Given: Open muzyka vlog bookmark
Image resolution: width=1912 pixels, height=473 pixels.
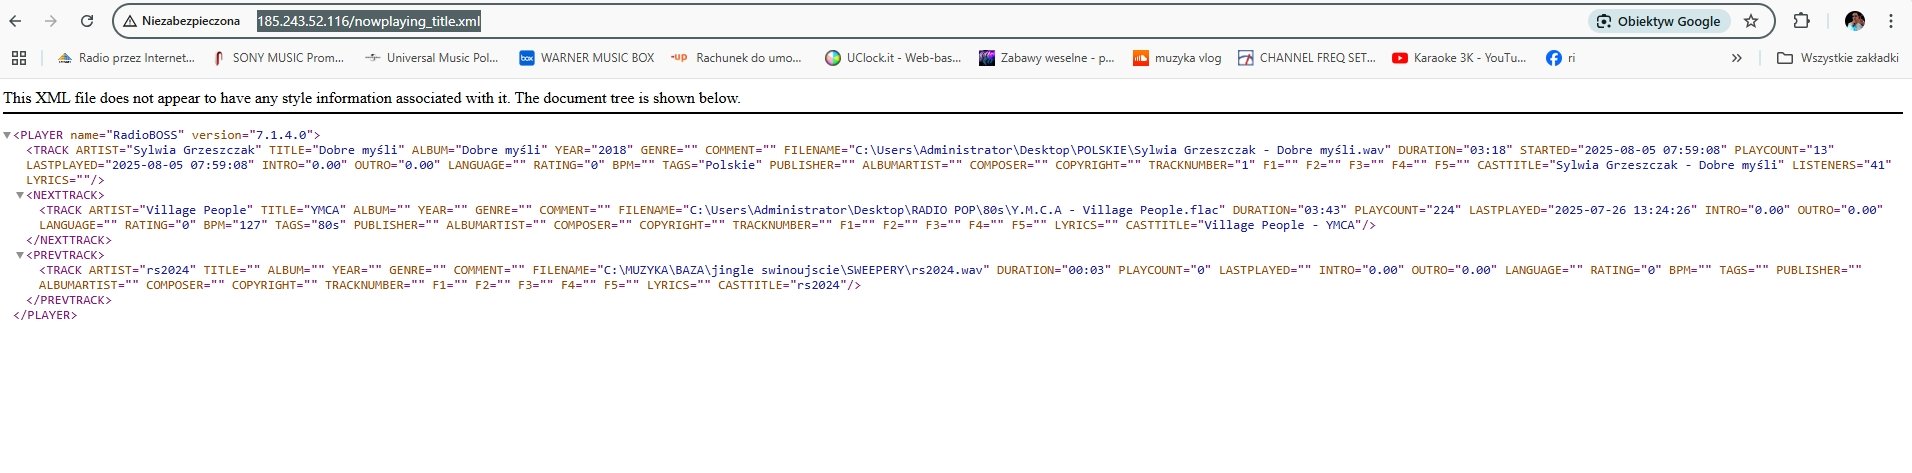Looking at the screenshot, I should tap(1177, 58).
